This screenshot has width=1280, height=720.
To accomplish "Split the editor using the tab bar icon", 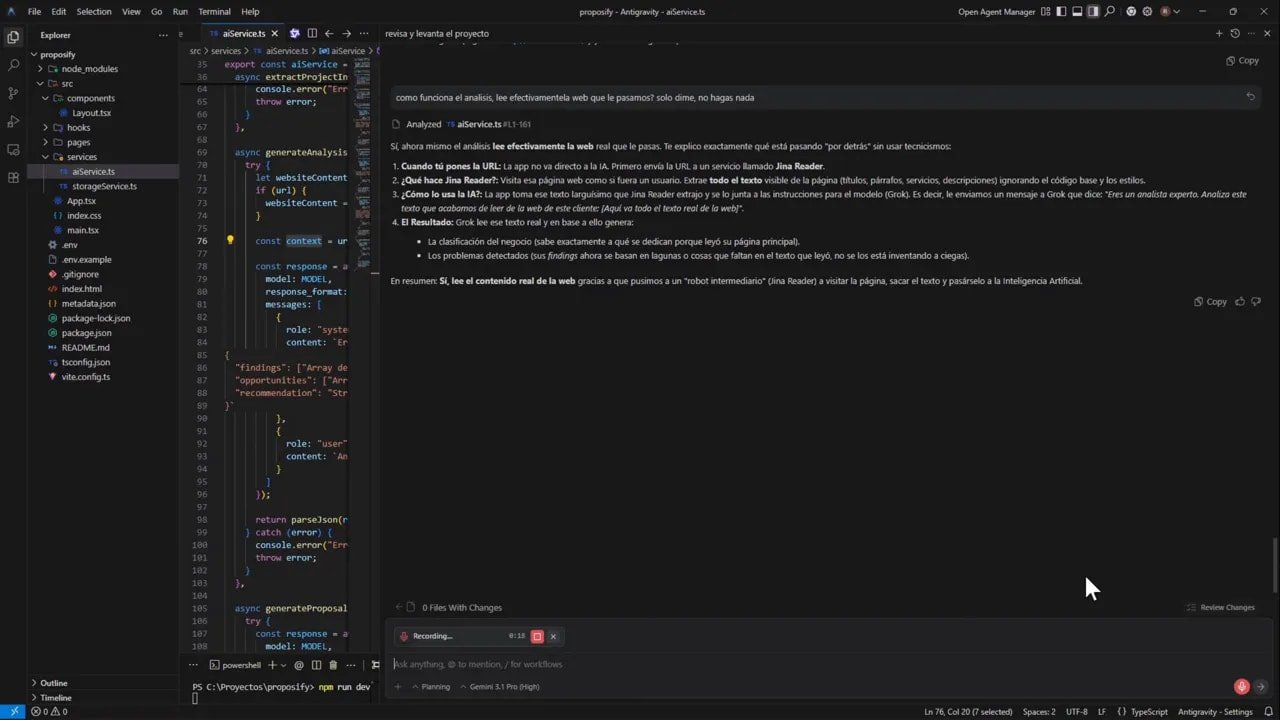I will [312, 33].
